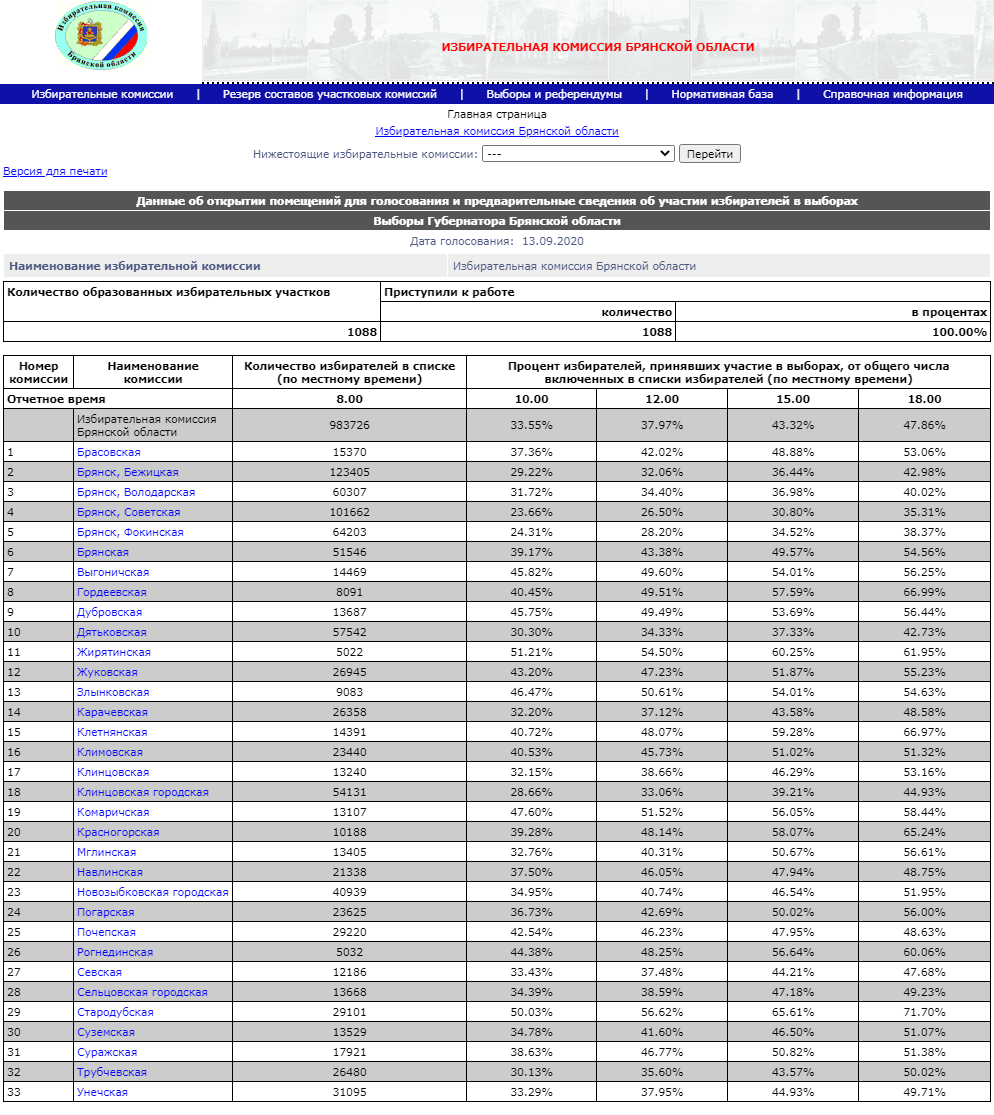This screenshot has height=1115, width=994.
Task: Click the 15.00 column header
Action: coord(793,399)
